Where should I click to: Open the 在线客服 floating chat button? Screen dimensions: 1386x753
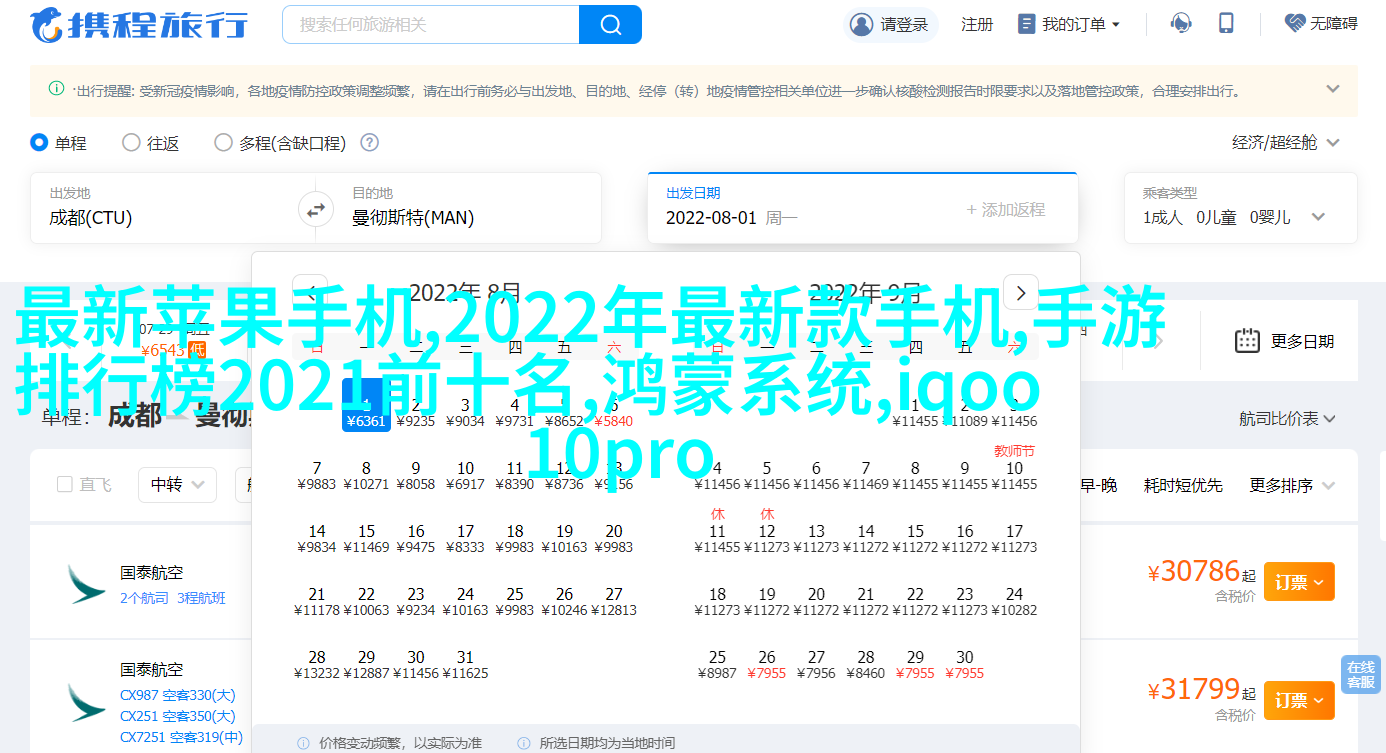[x=1360, y=675]
